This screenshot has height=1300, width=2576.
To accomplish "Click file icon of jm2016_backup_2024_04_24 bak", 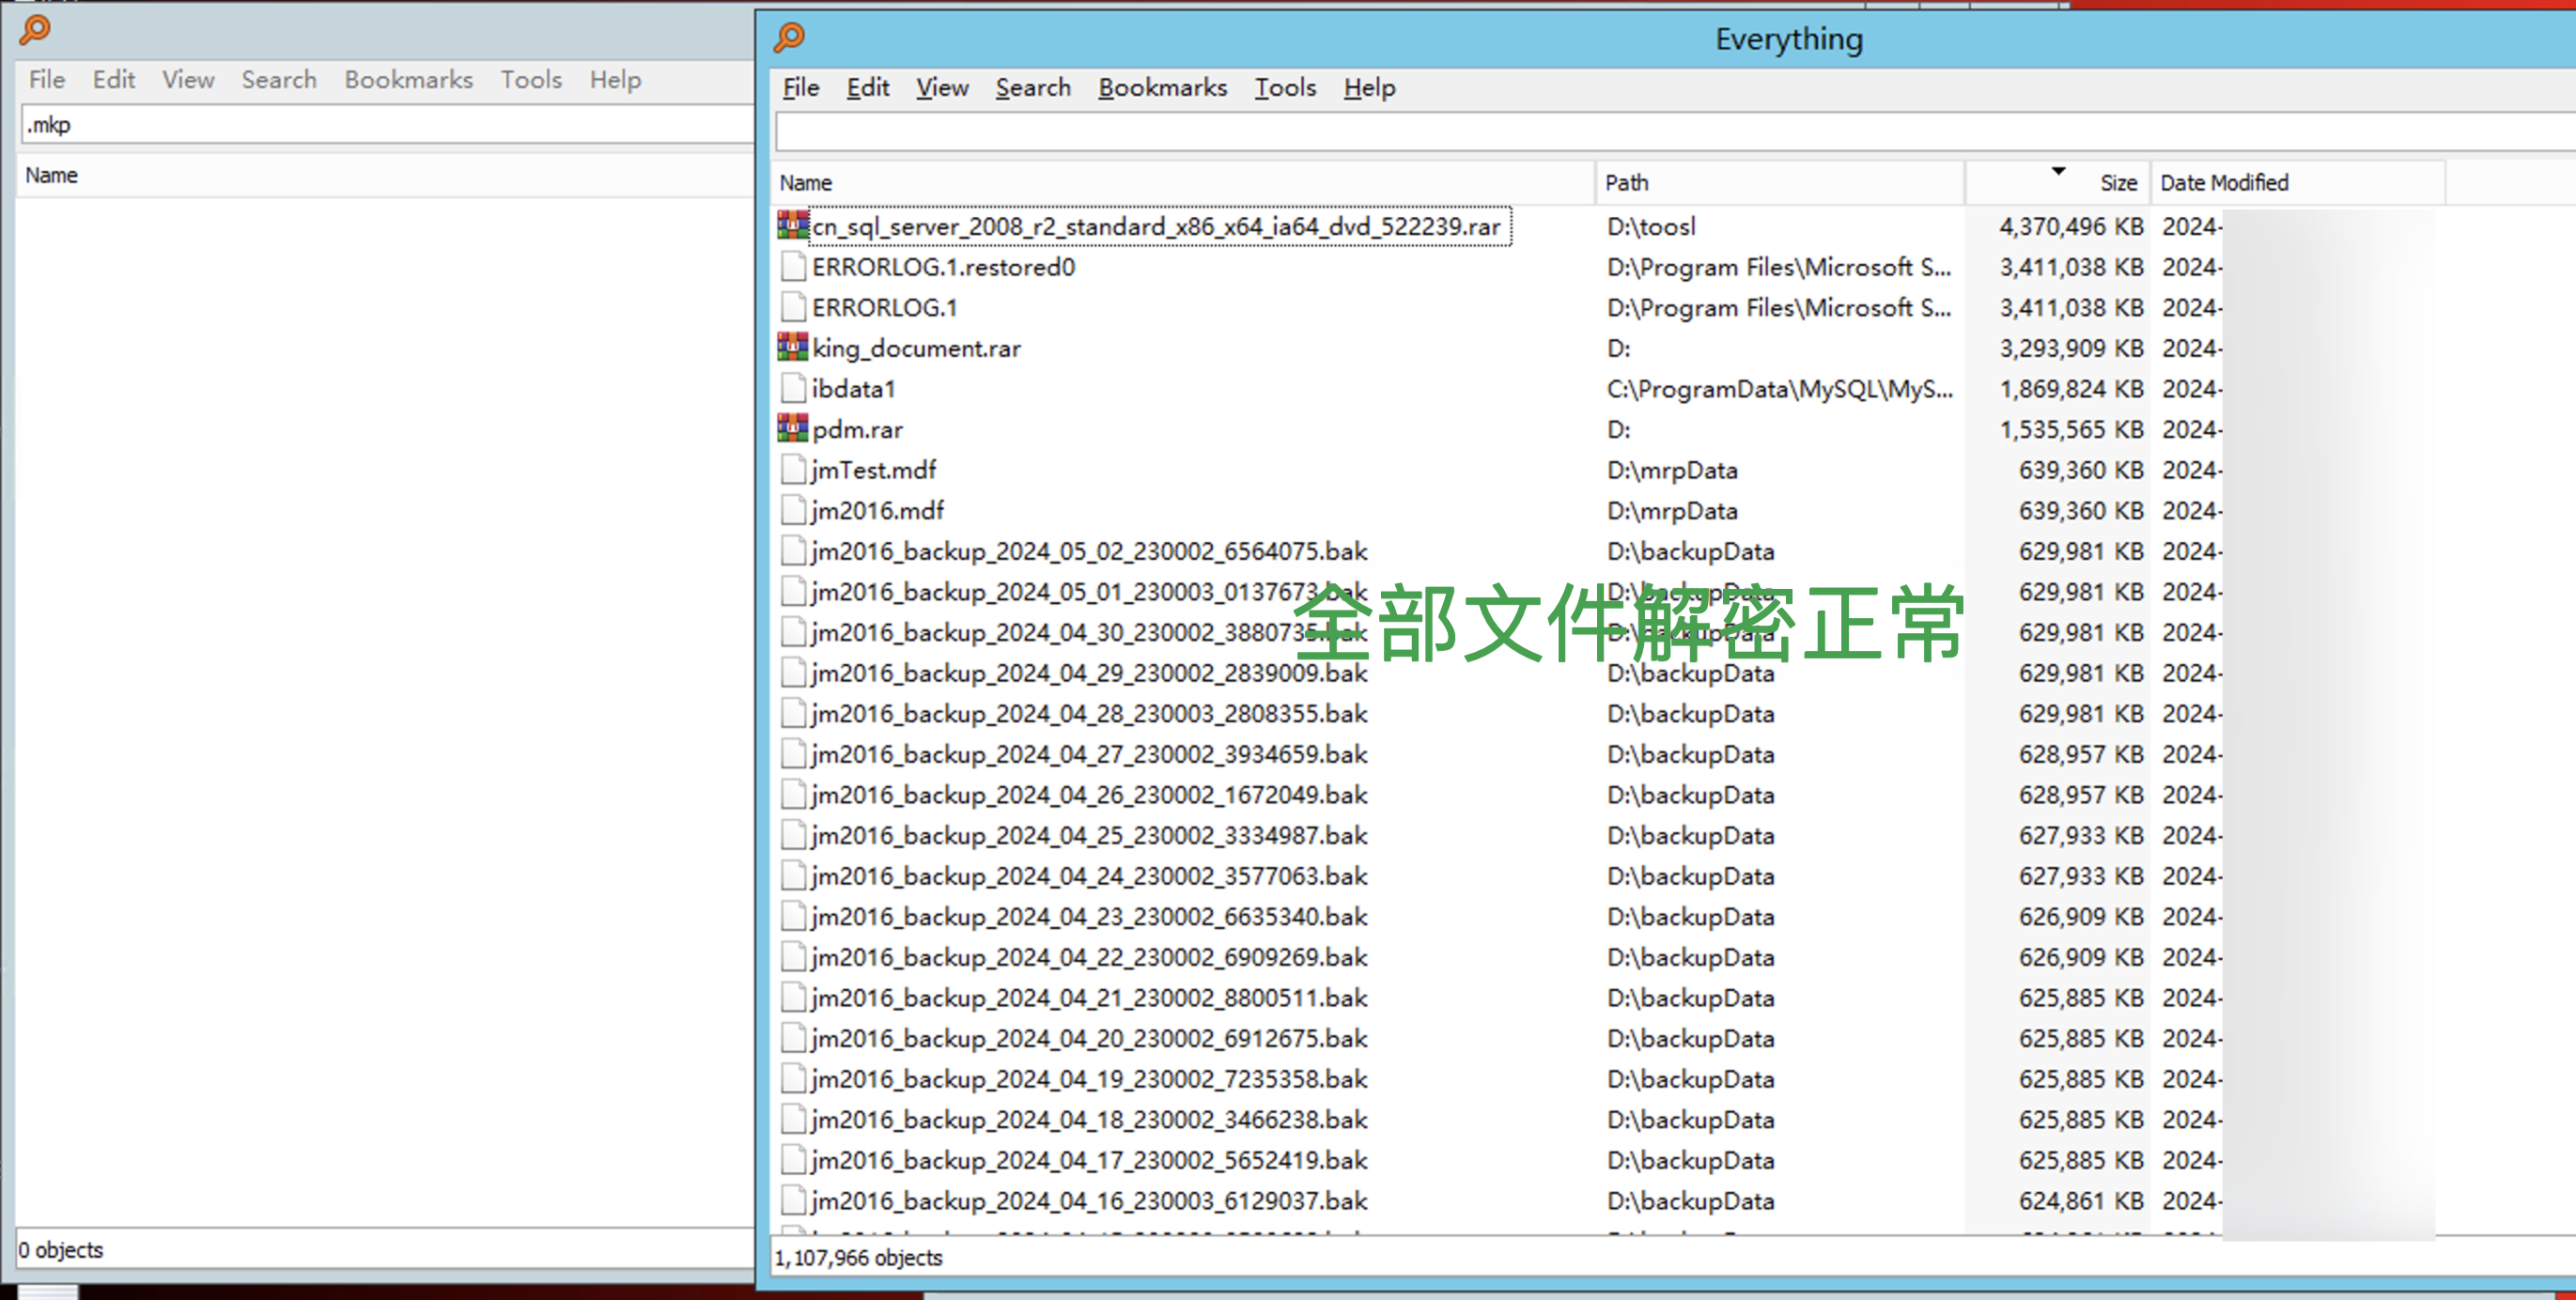I will 793,875.
